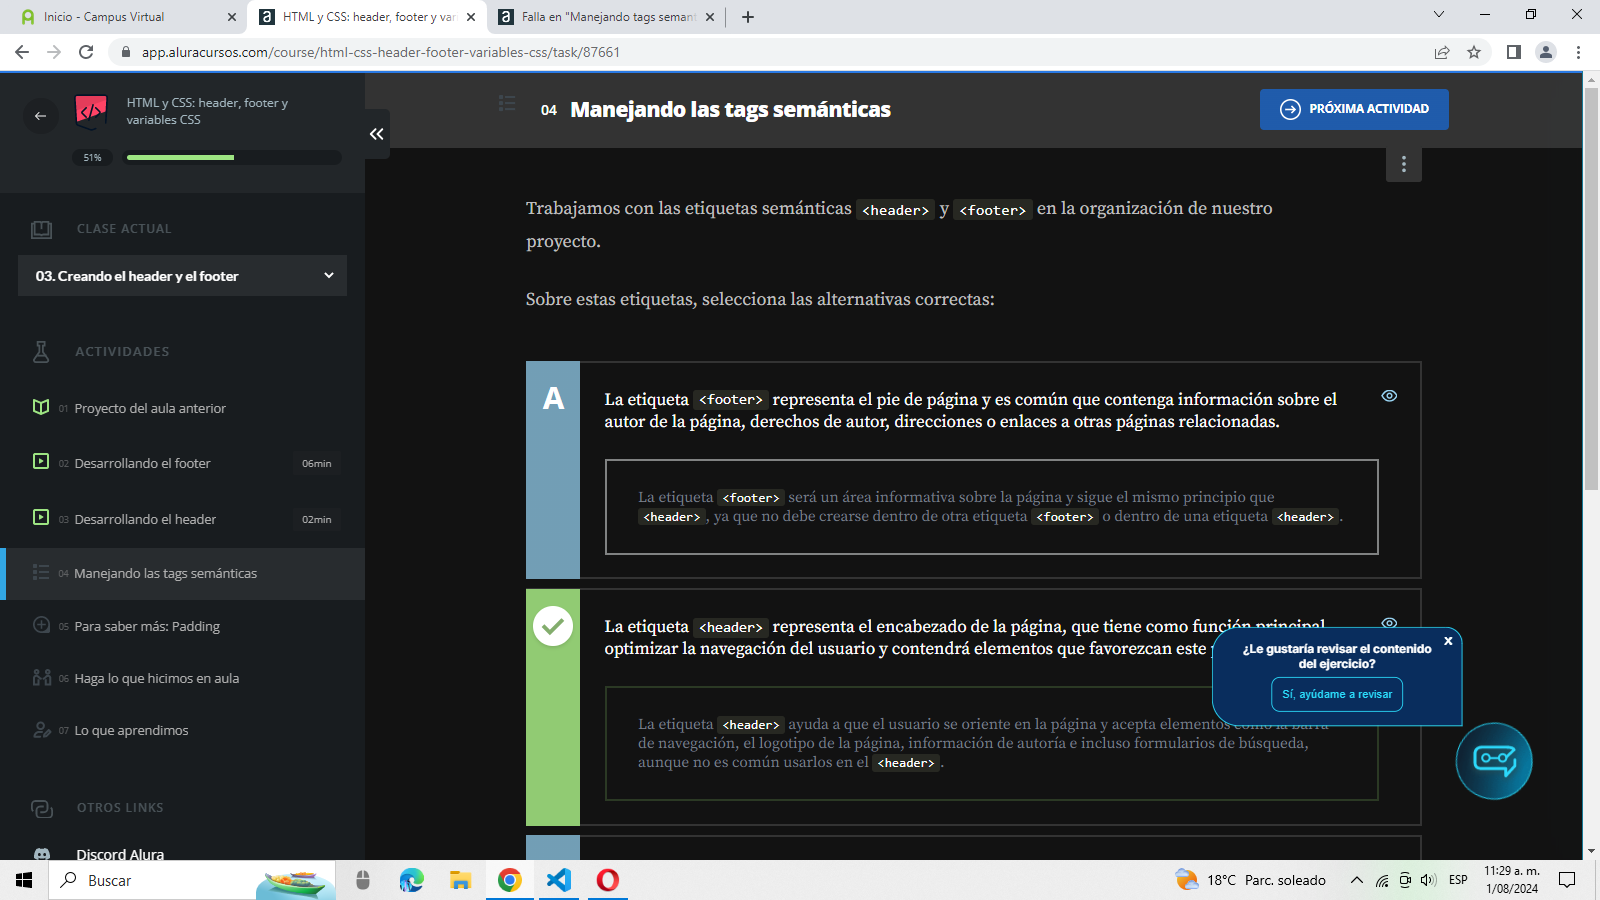Viewport: 1600px width, 900px height.
Task: Select Manejando las tags semánticas activity
Action: (182, 574)
